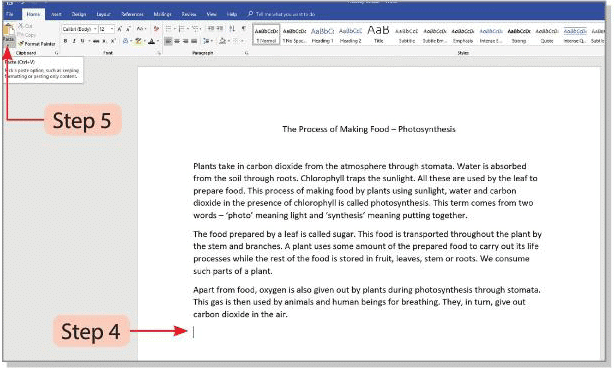Viewport: 614px width, 368px height.
Task: Apply the Title style
Action: (378, 34)
